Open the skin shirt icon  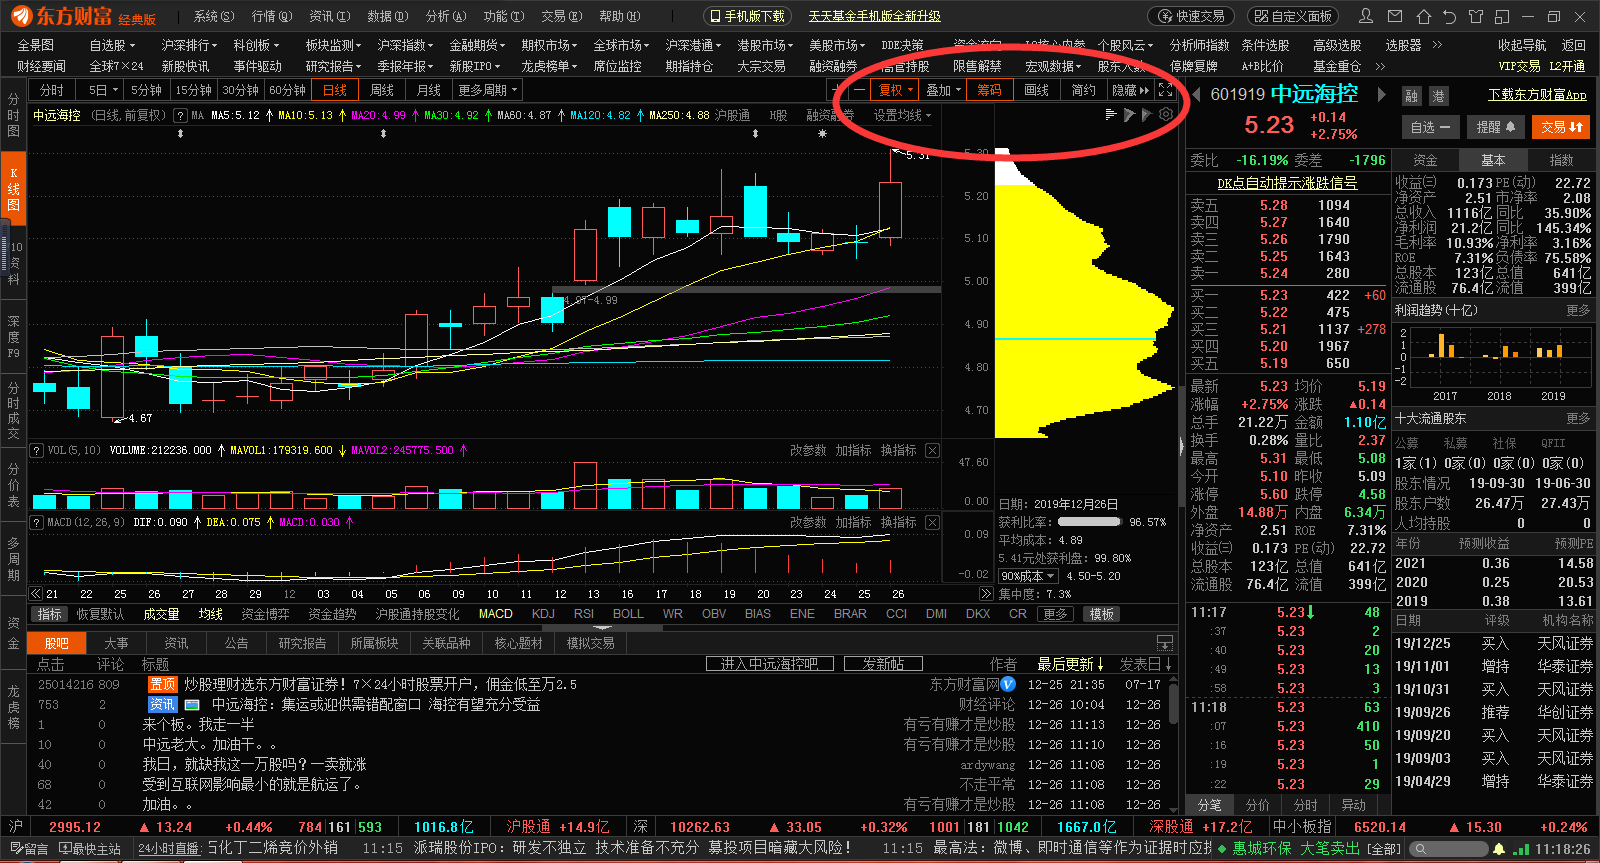pos(1474,17)
